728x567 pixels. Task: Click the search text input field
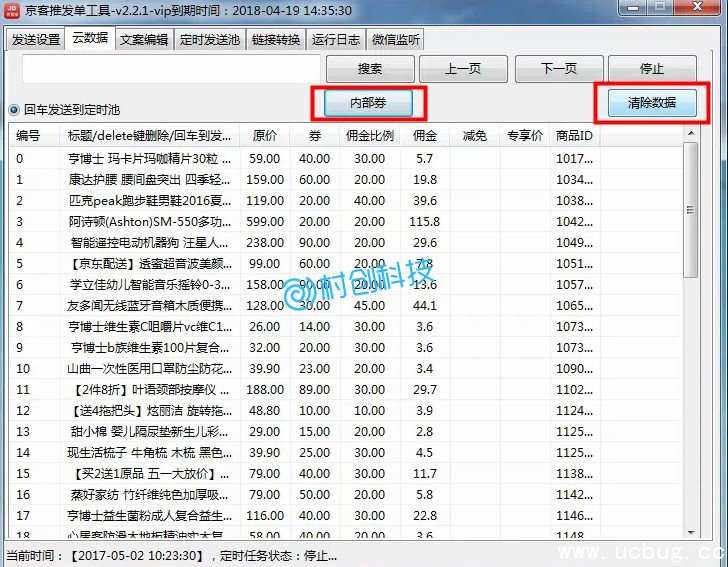pos(171,69)
